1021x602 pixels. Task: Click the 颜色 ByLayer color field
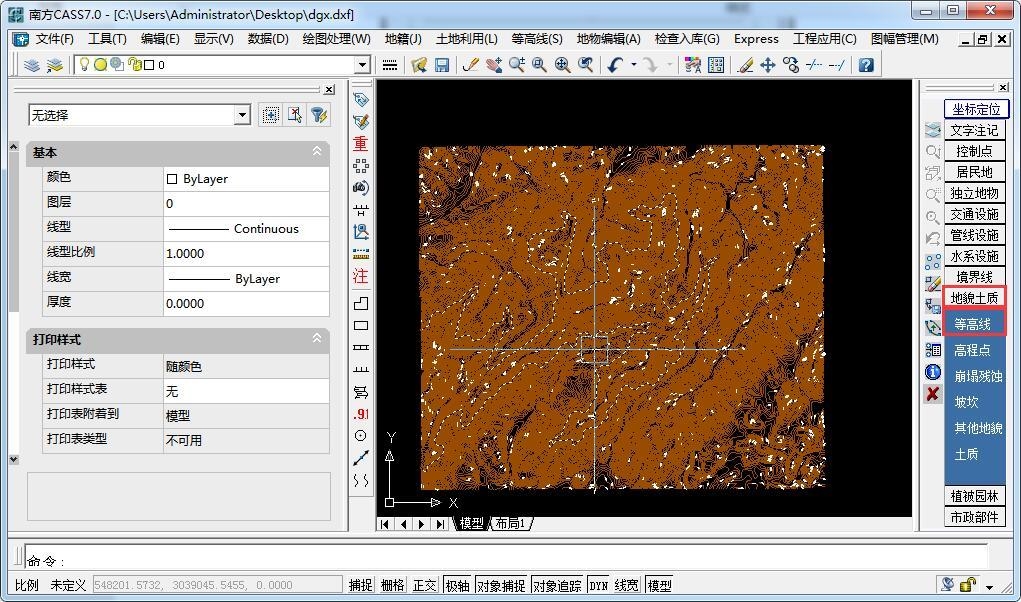click(245, 179)
